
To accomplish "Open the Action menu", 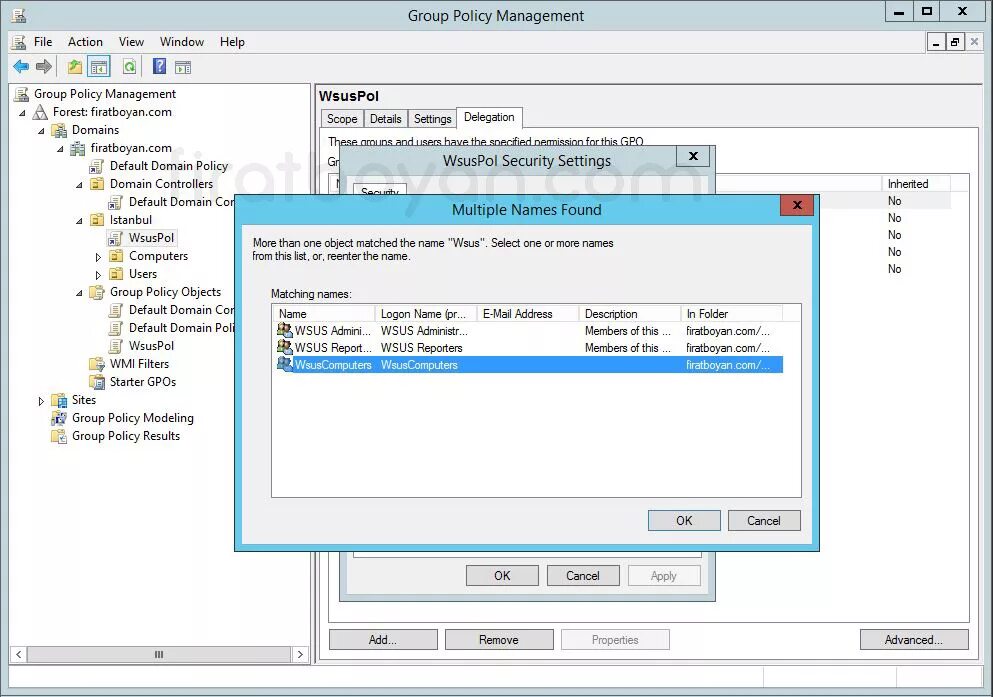I will (x=85, y=42).
